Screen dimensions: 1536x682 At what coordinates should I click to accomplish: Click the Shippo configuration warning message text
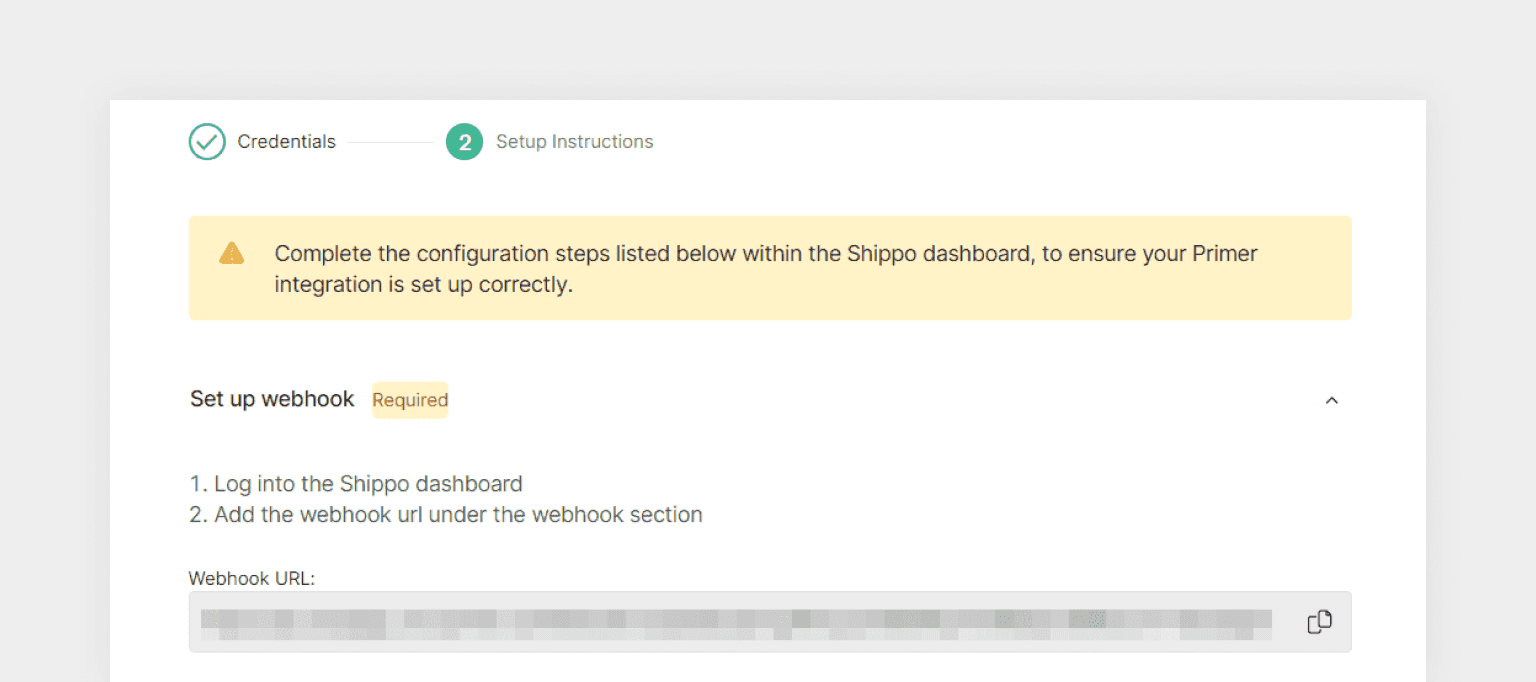(x=766, y=268)
